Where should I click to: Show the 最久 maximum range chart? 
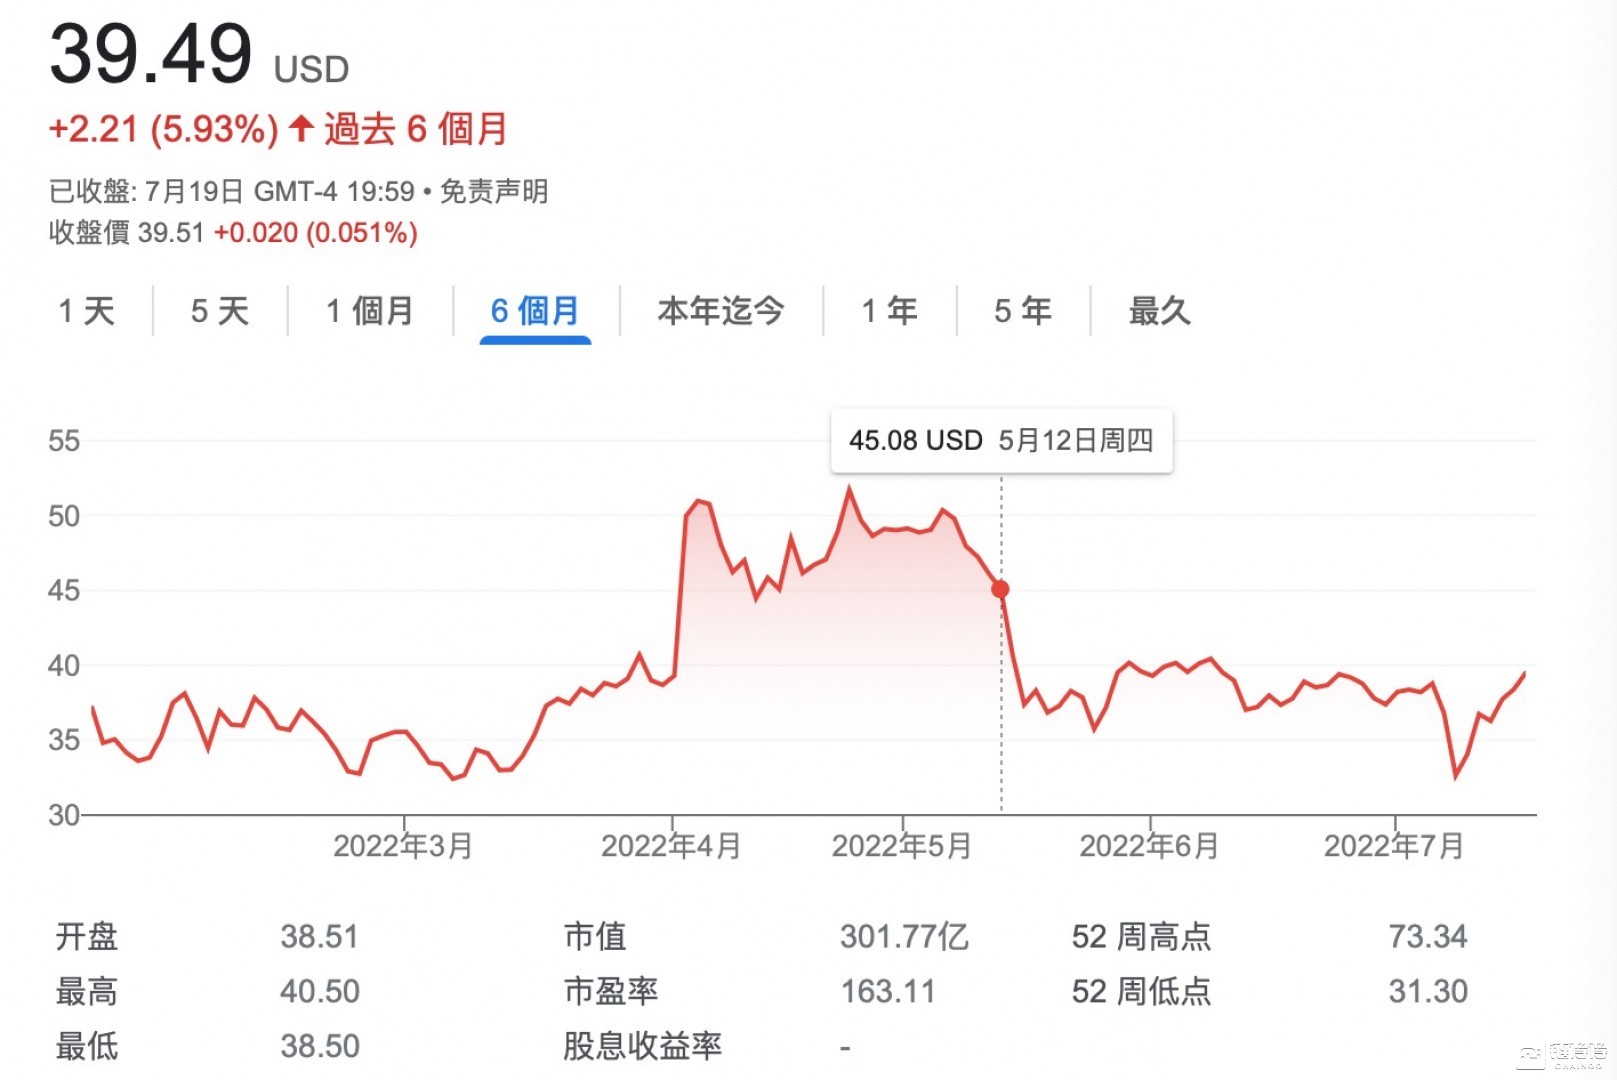pyautogui.click(x=1160, y=311)
